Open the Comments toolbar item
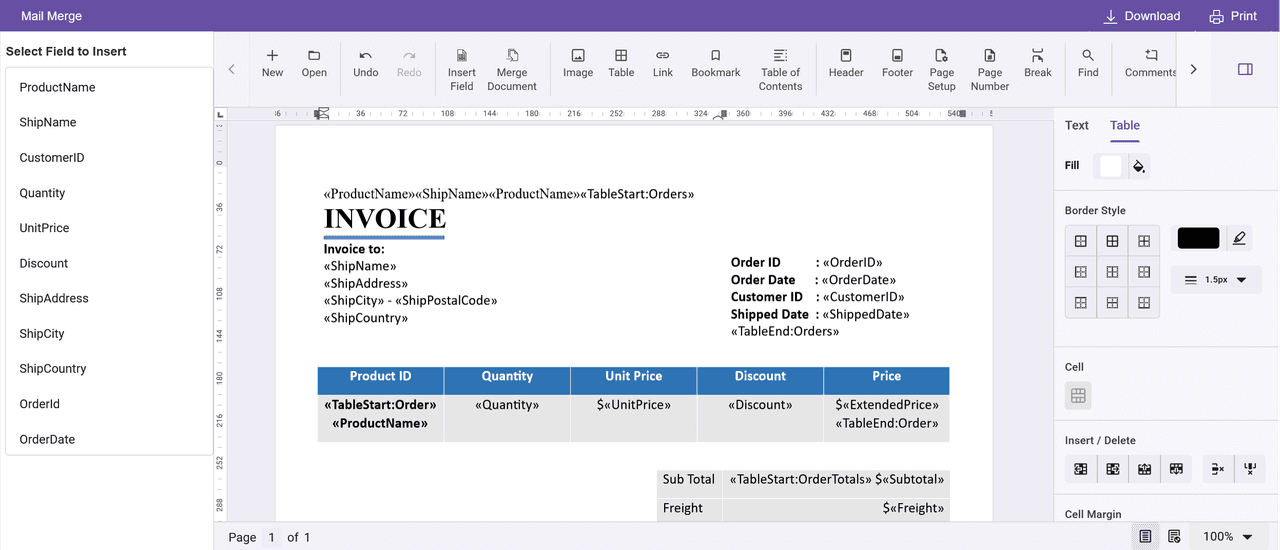The width and height of the screenshot is (1280, 550). coord(1150,63)
